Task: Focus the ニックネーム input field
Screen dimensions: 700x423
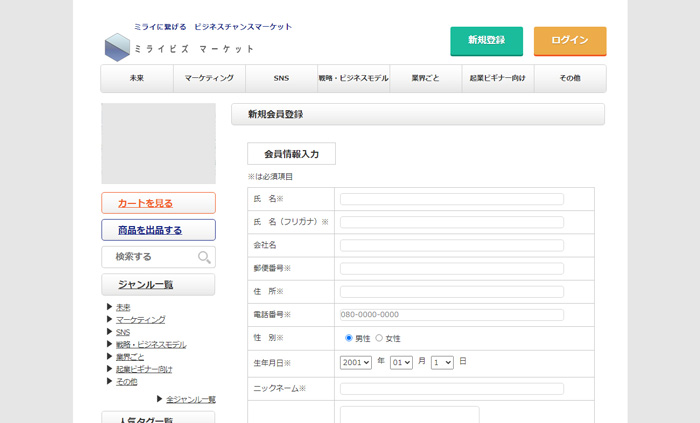Action: point(451,389)
